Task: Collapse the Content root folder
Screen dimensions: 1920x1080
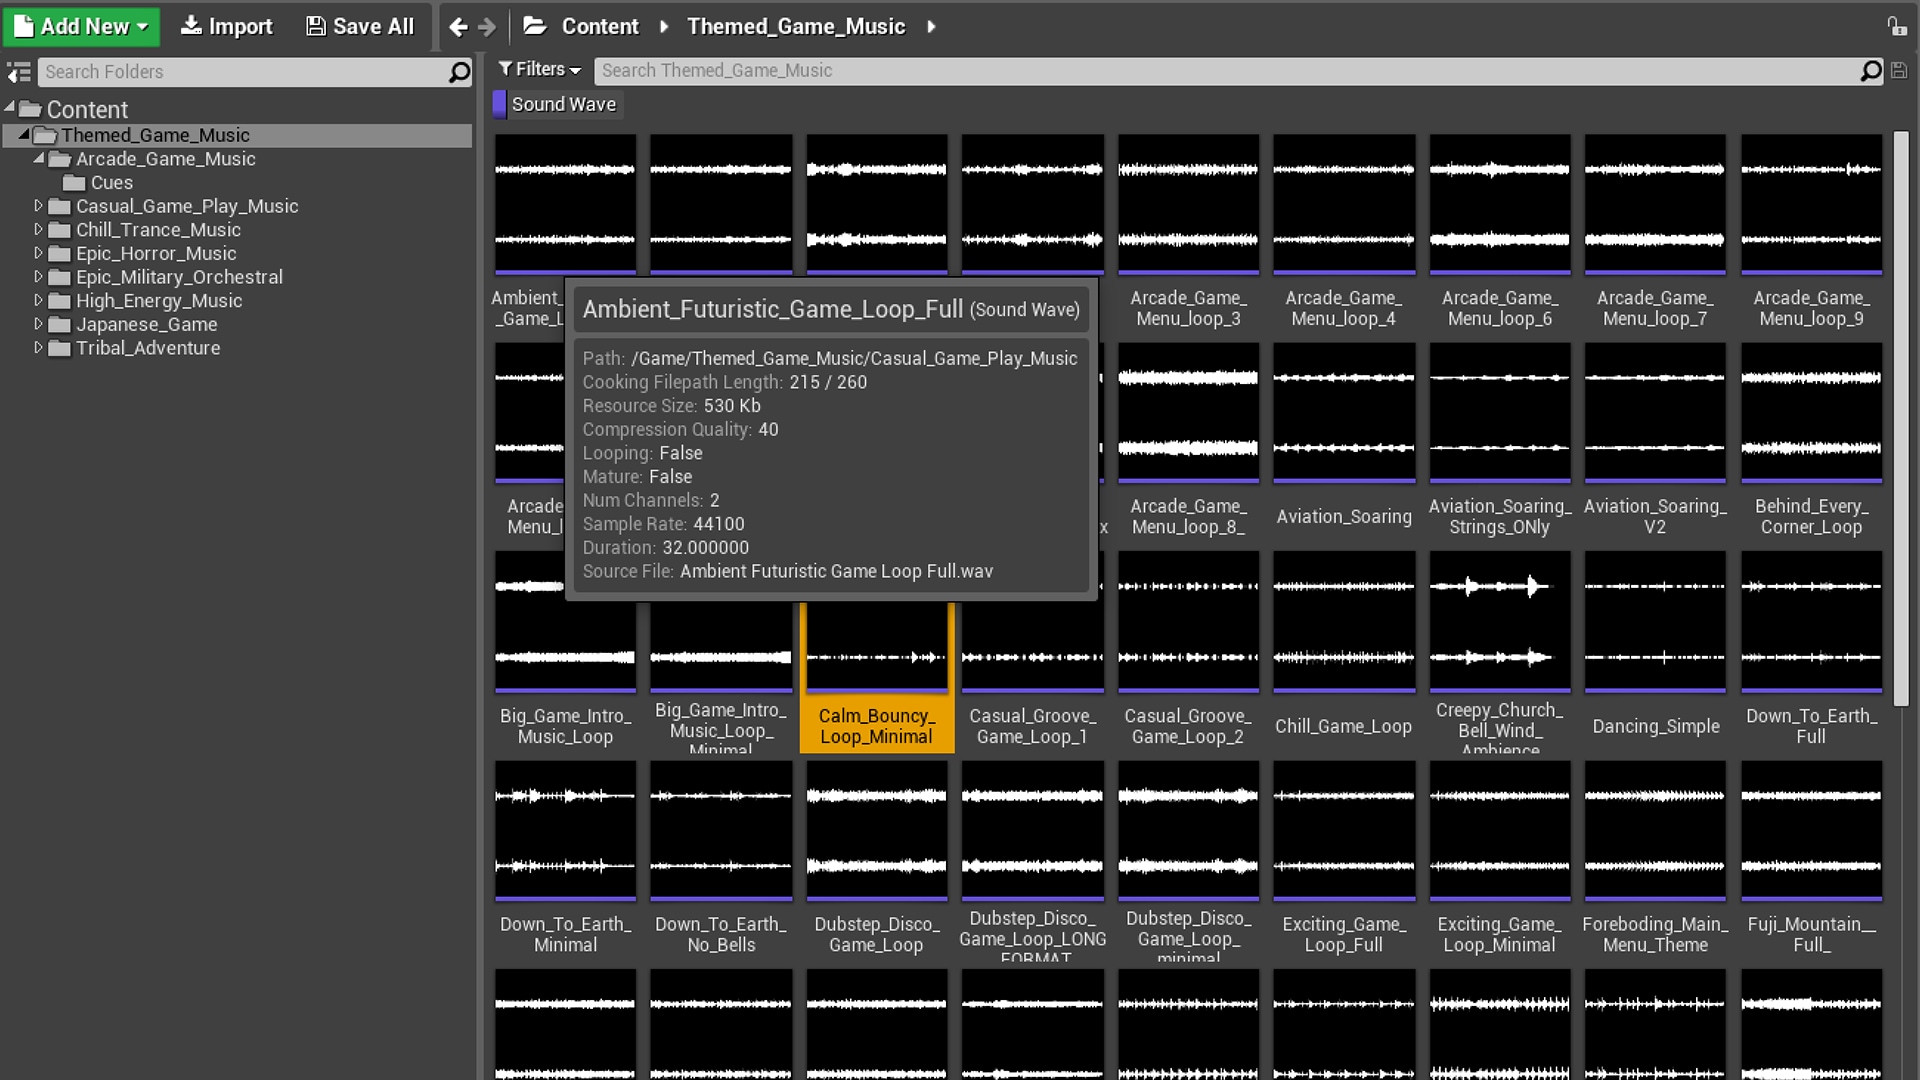Action: click(x=9, y=106)
